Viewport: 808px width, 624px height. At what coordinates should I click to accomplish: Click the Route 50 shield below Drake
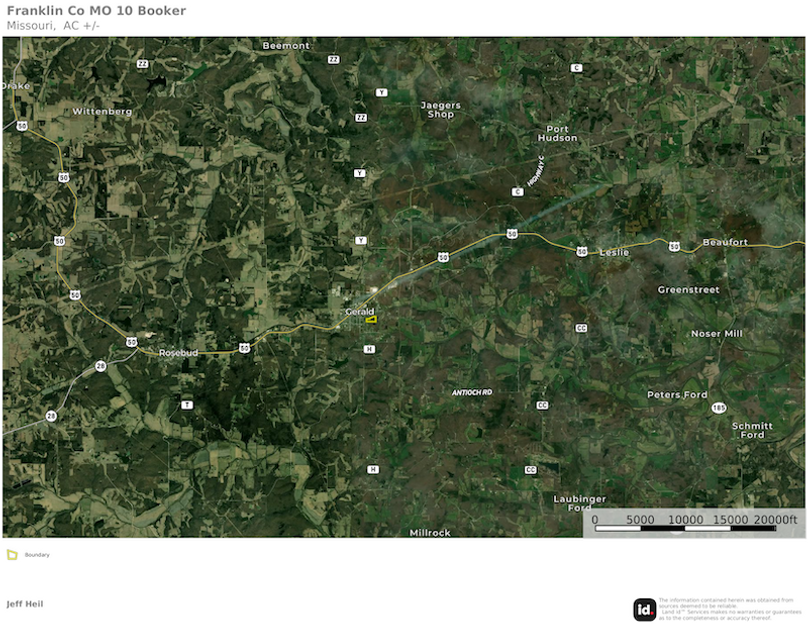pyautogui.click(x=22, y=125)
